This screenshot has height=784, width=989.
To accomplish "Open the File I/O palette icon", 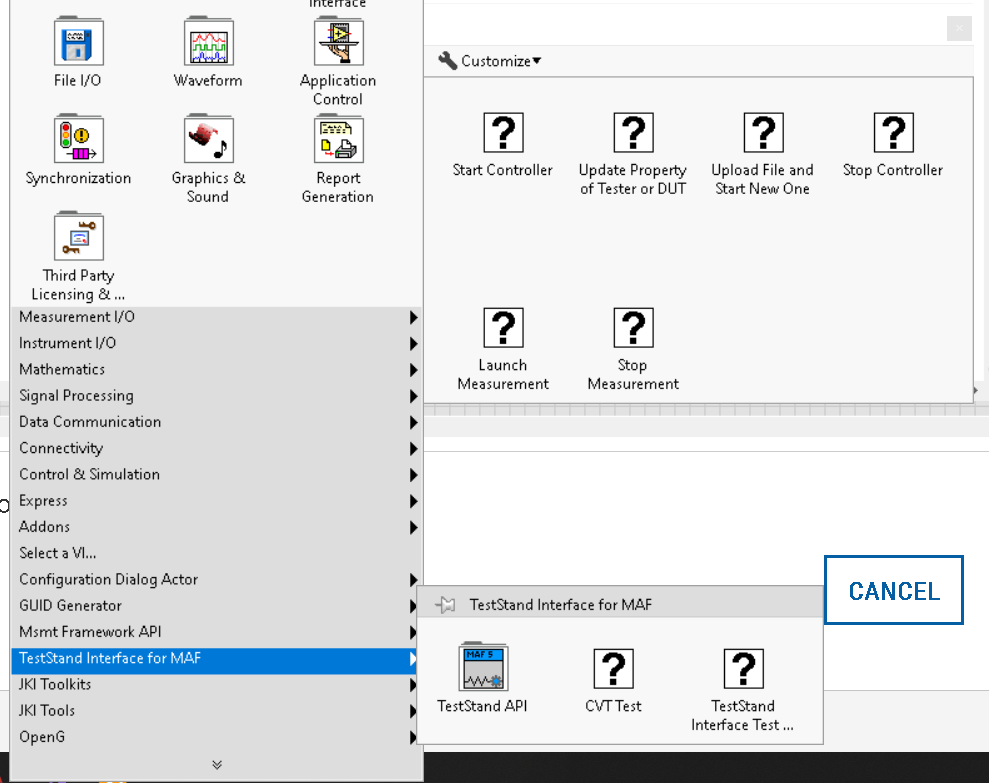I will tap(78, 43).
